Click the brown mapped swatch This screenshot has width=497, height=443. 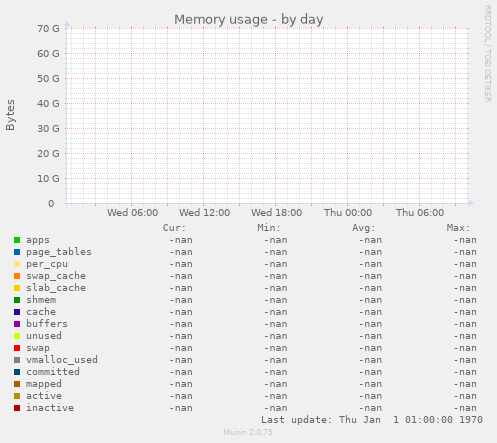tap(17, 384)
